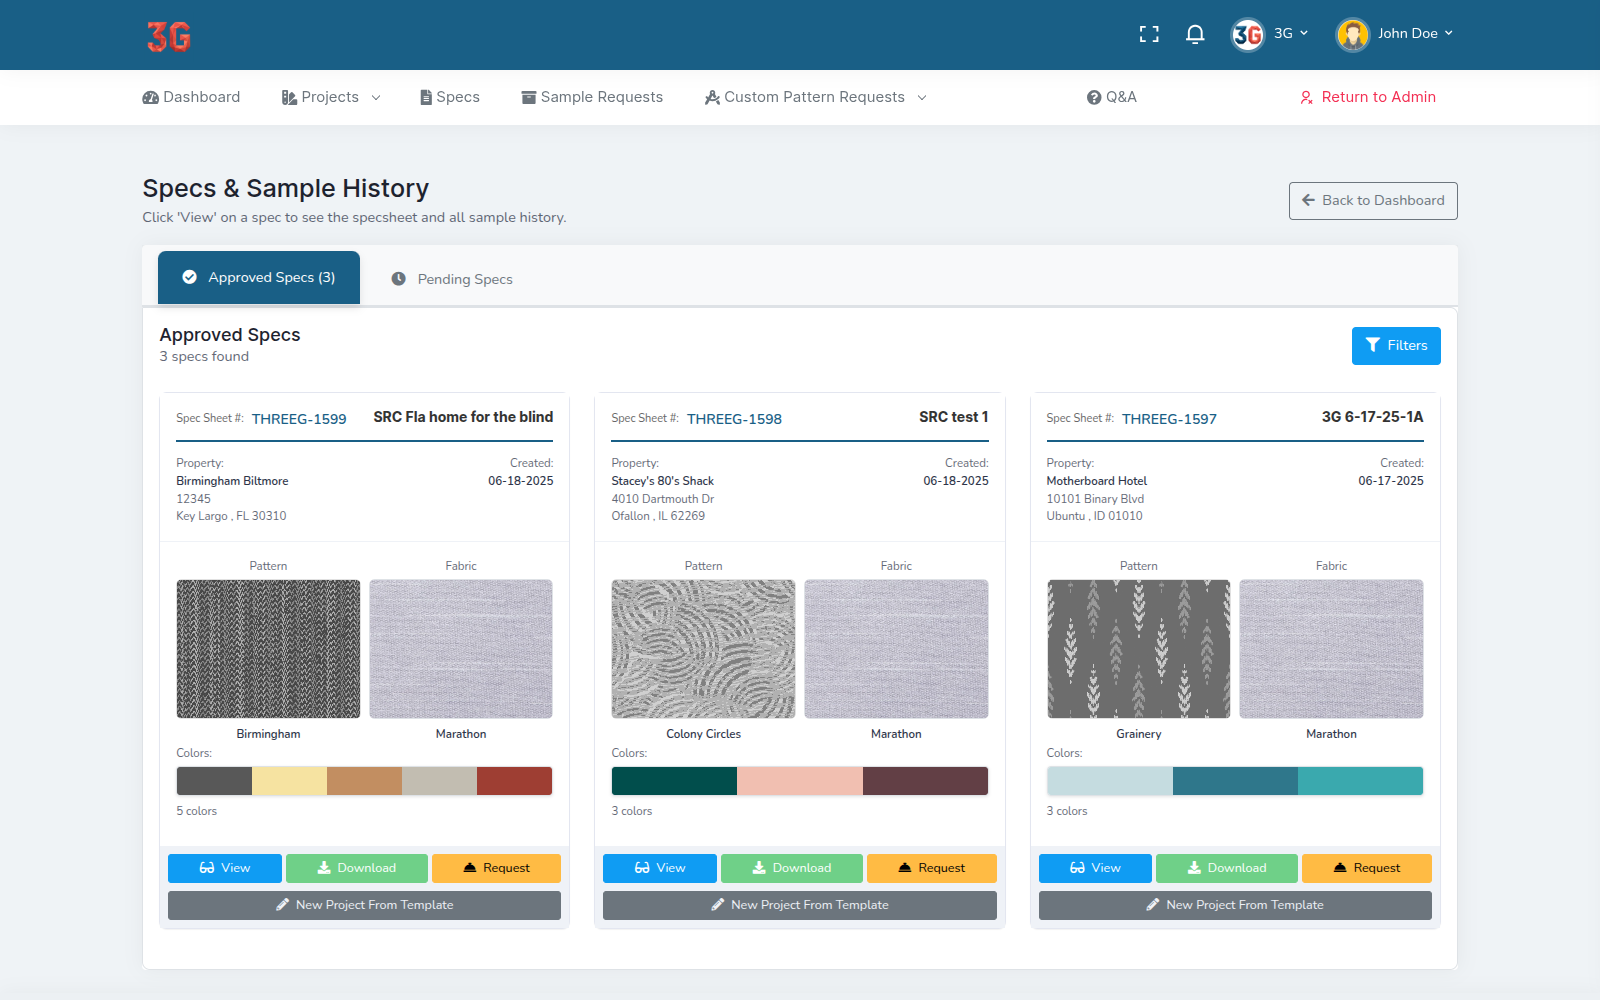Click Download on 3G 6-17-25-1A card
This screenshot has width=1600, height=1000.
[1227, 868]
